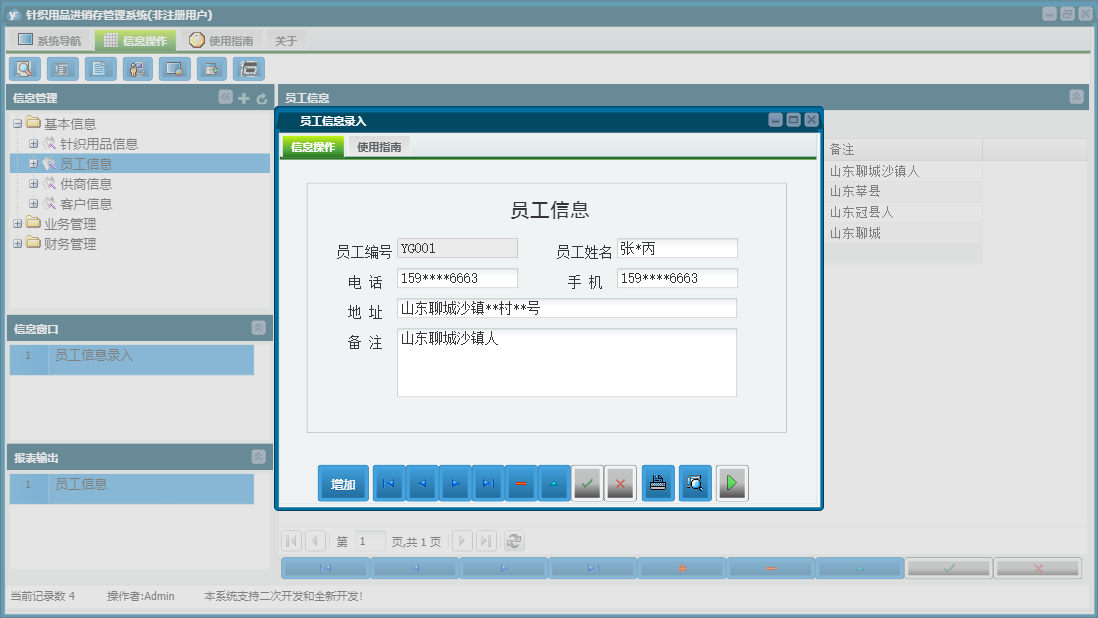This screenshot has height=618, width=1098.
Task: Click red X cancel in bottom bar
Action: (x=1038, y=568)
